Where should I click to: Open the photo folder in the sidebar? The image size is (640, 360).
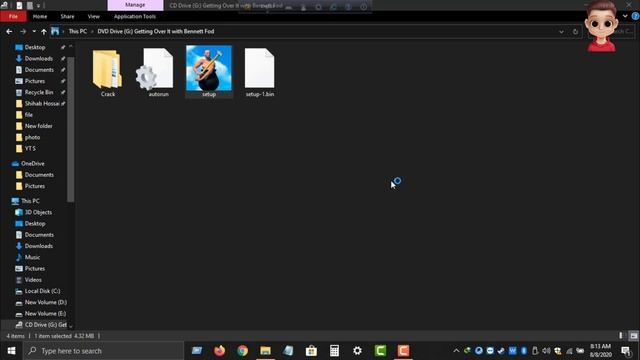pos(32,137)
